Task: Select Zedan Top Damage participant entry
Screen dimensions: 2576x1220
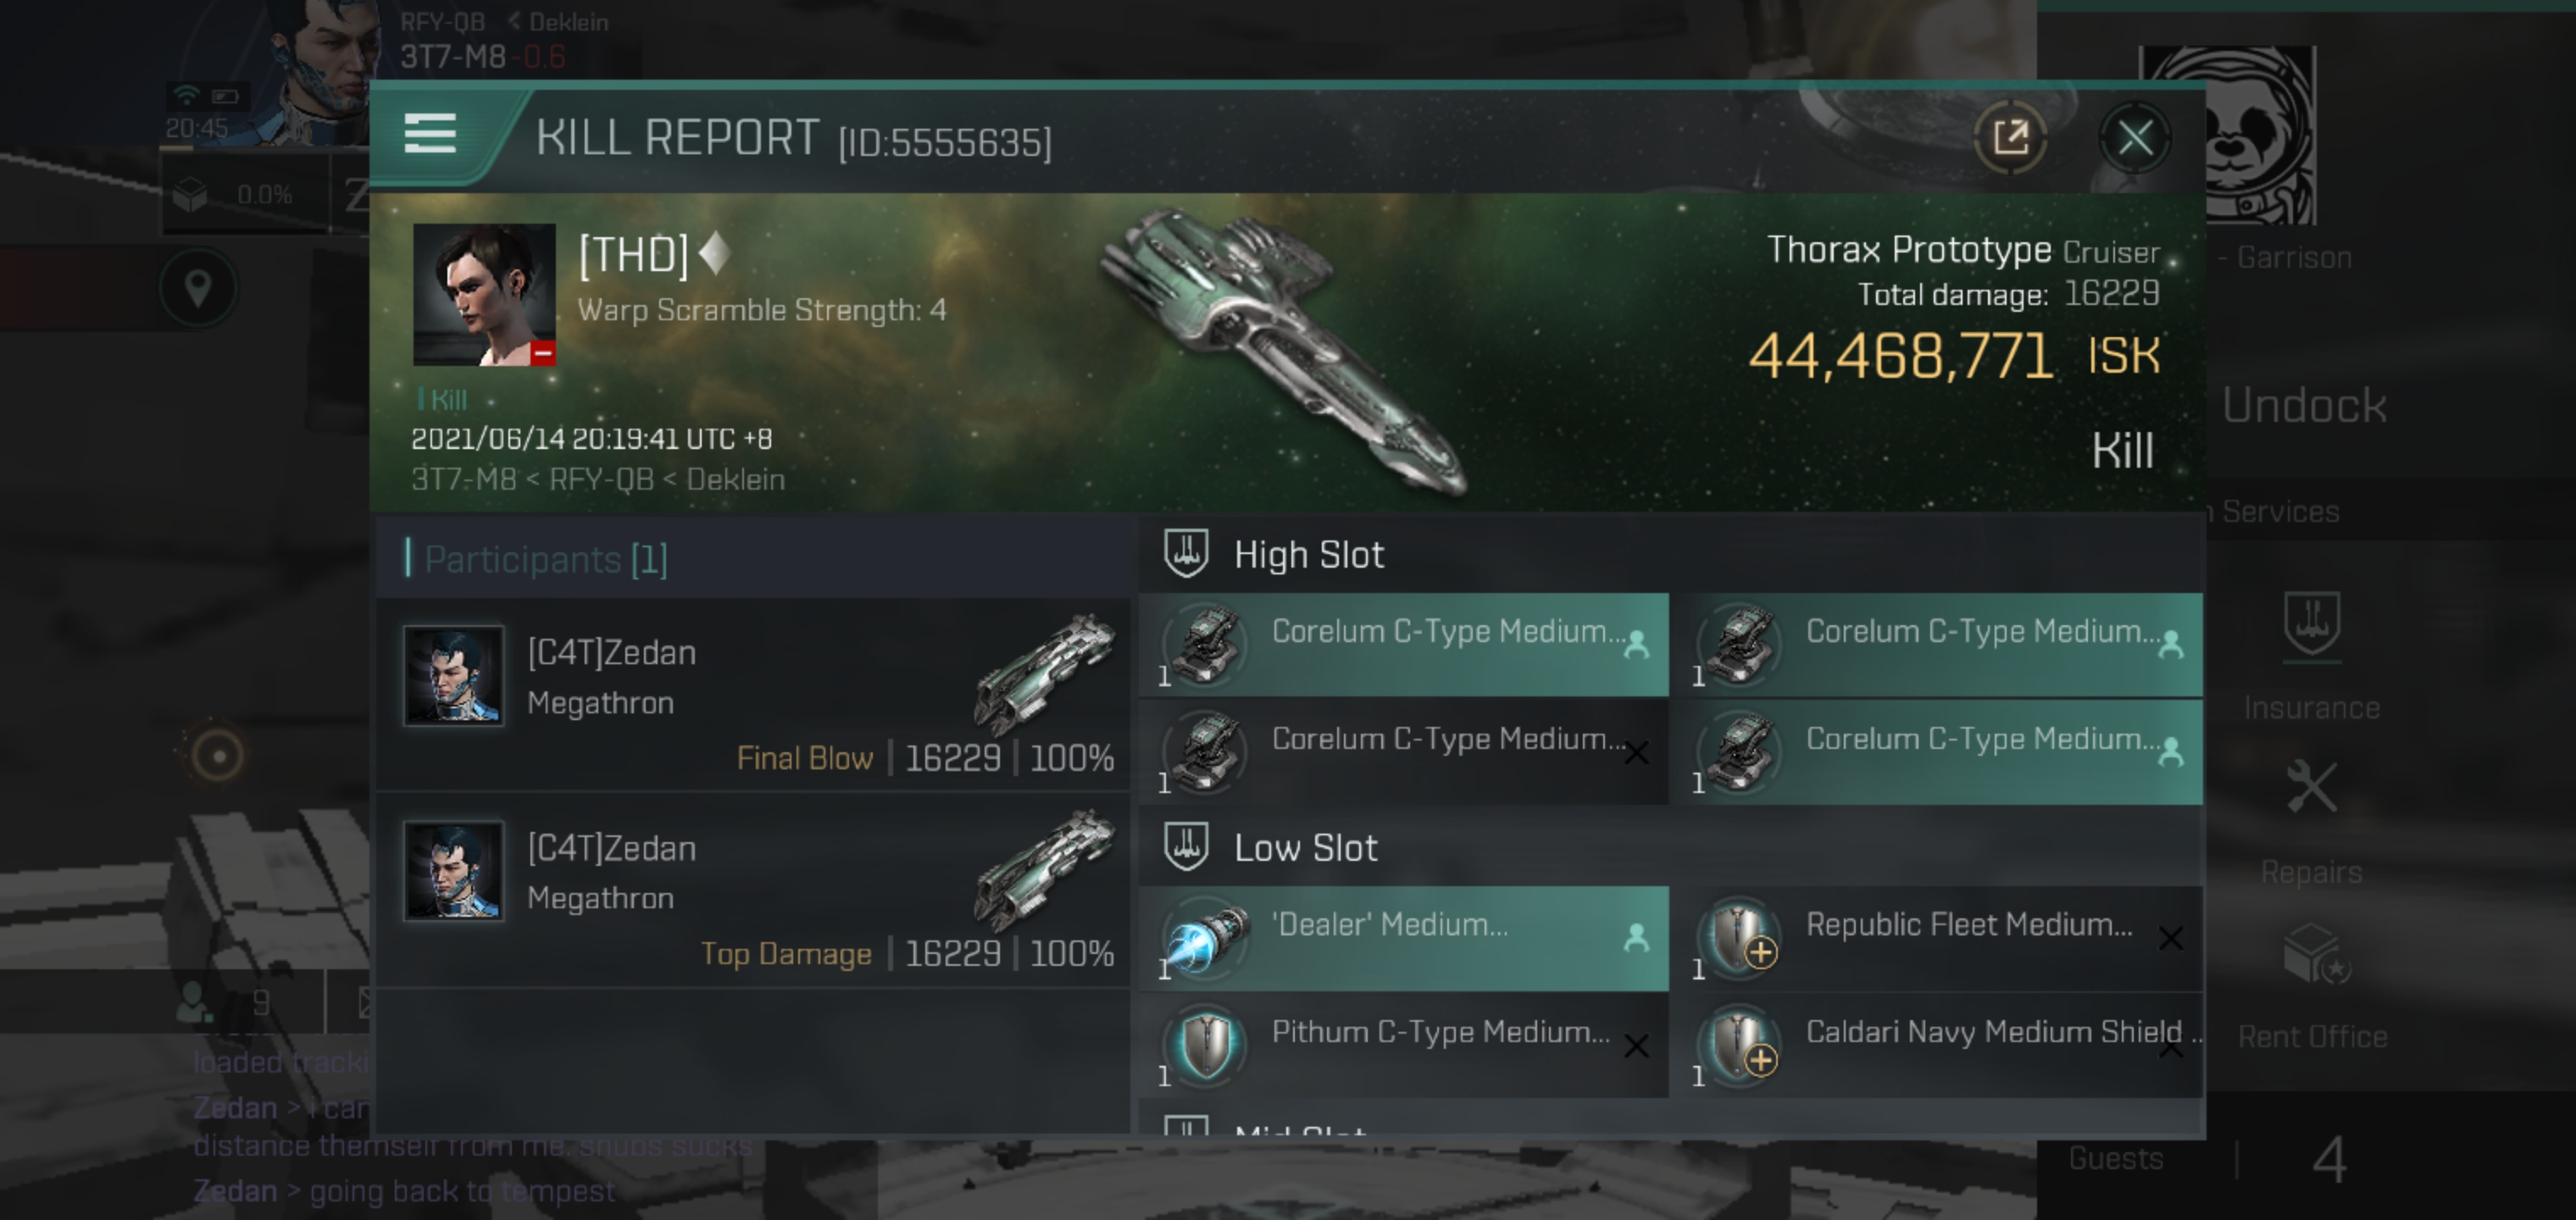Action: (x=753, y=890)
